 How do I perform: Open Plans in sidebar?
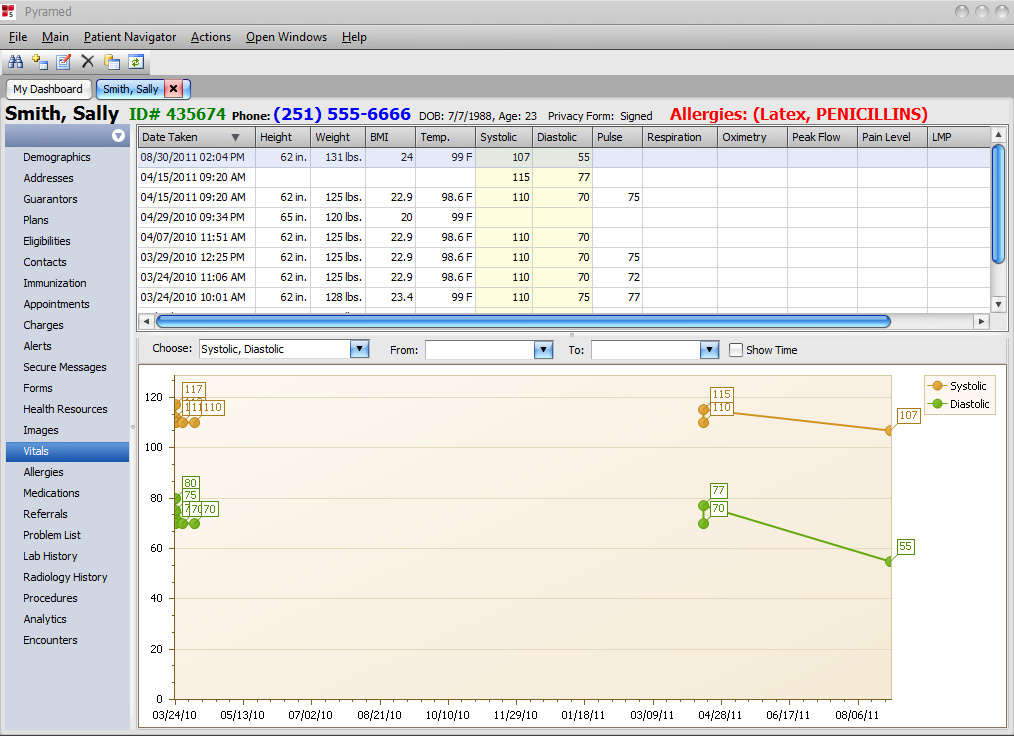tap(36, 220)
